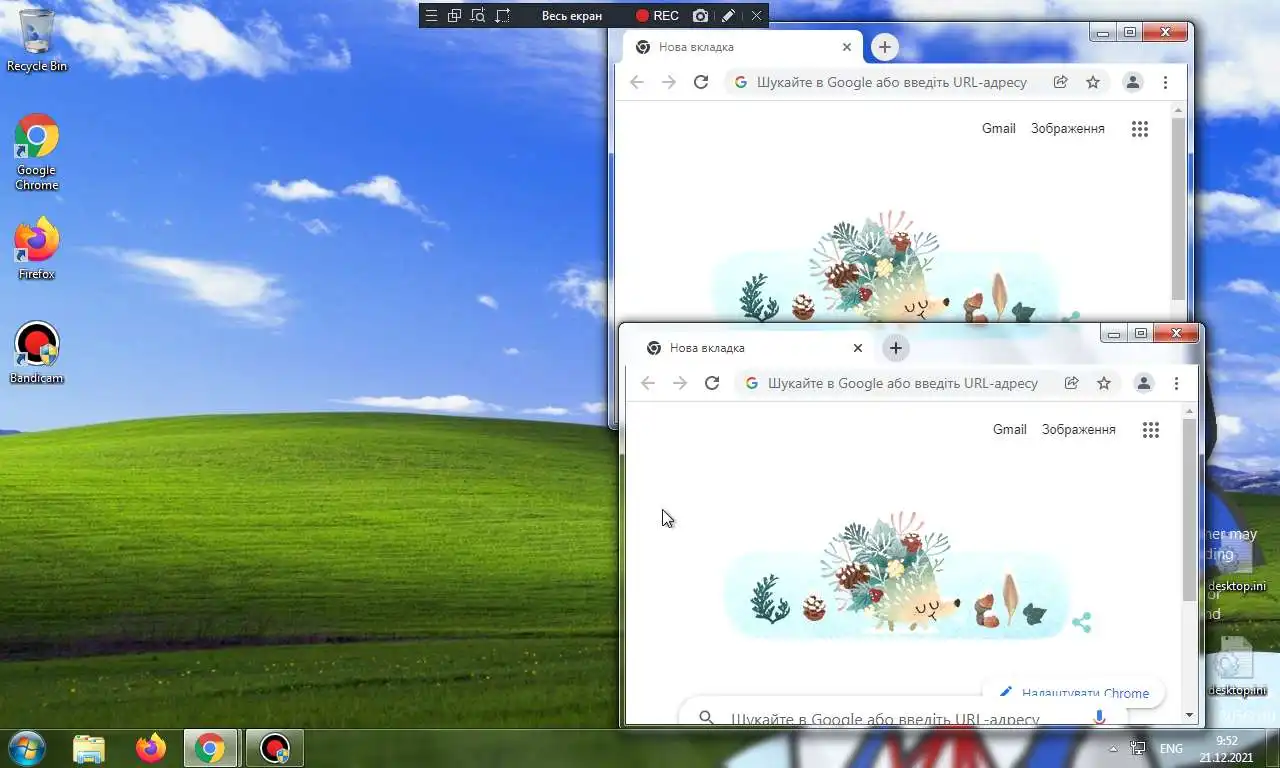Open ENG language indicator in tray
The image size is (1280, 768).
click(1171, 749)
